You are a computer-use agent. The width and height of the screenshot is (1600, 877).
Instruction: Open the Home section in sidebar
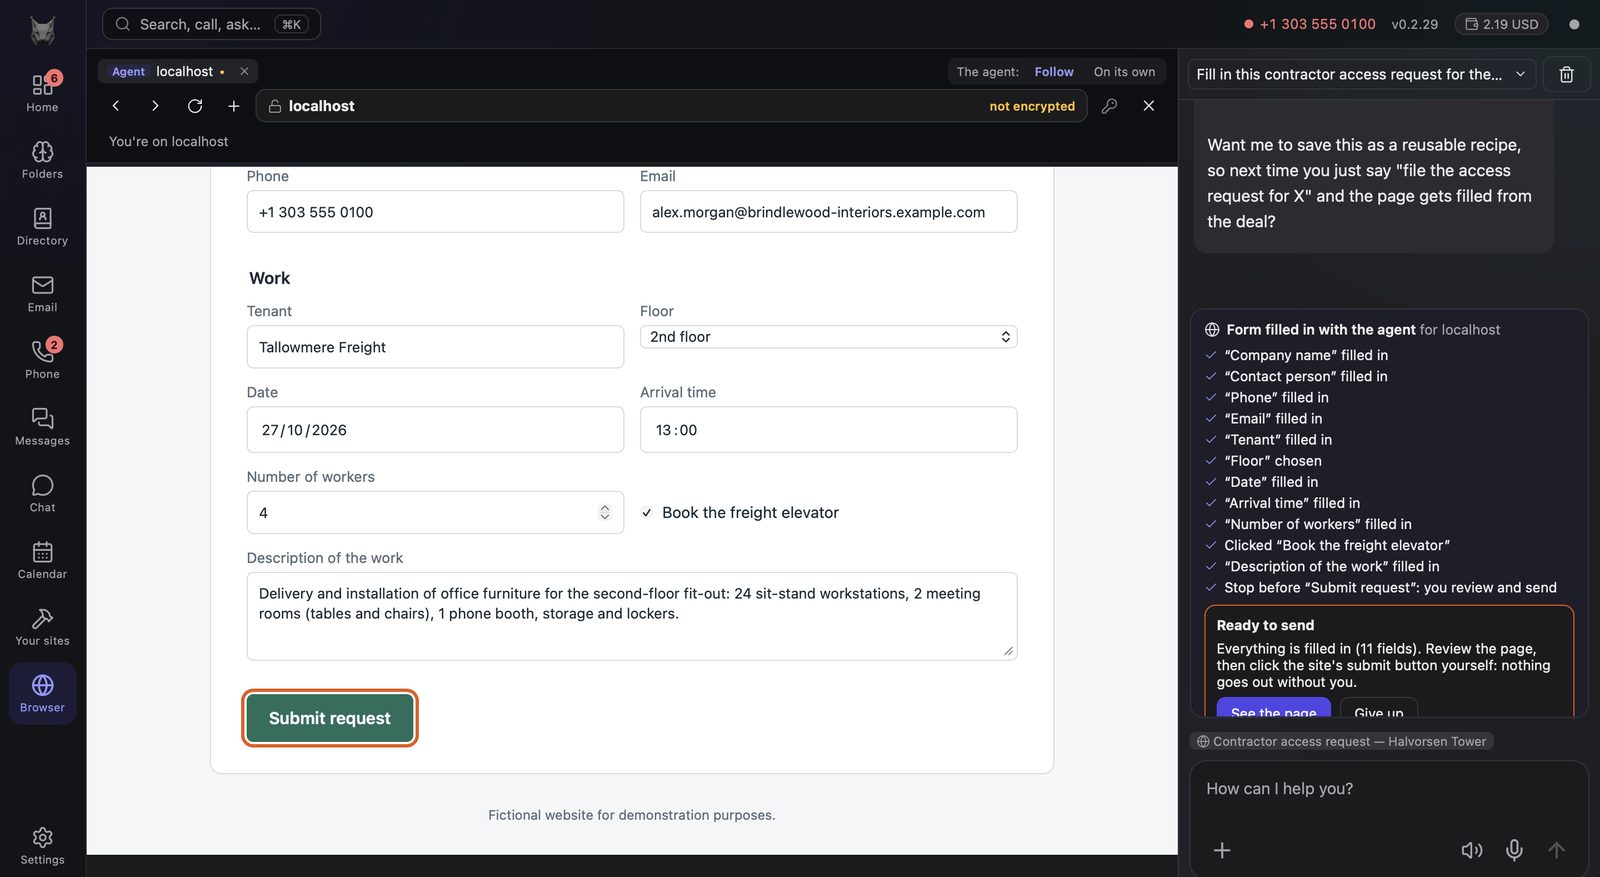coord(42,92)
